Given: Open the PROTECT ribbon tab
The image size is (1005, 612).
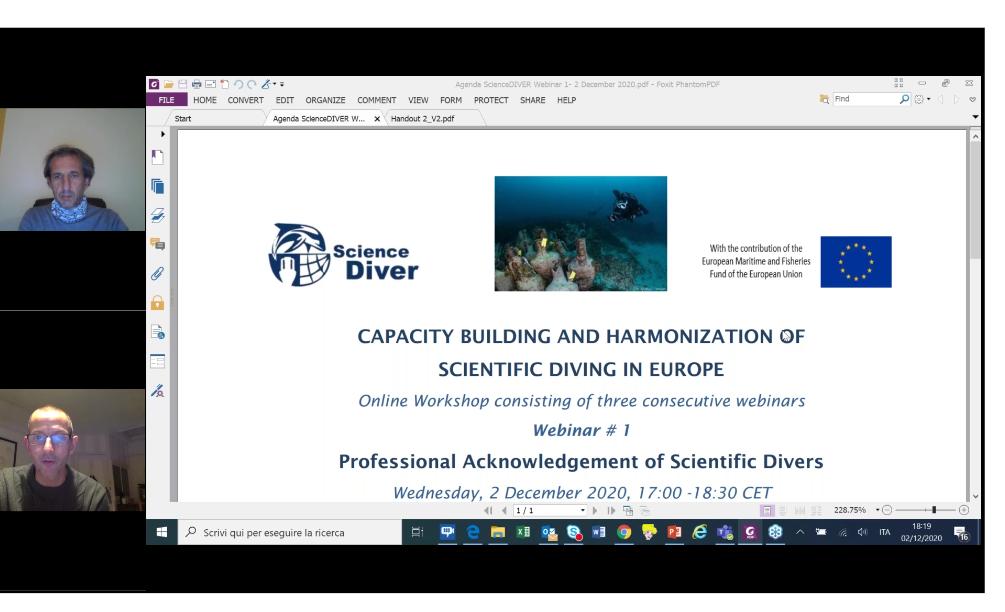Looking at the screenshot, I should (491, 100).
